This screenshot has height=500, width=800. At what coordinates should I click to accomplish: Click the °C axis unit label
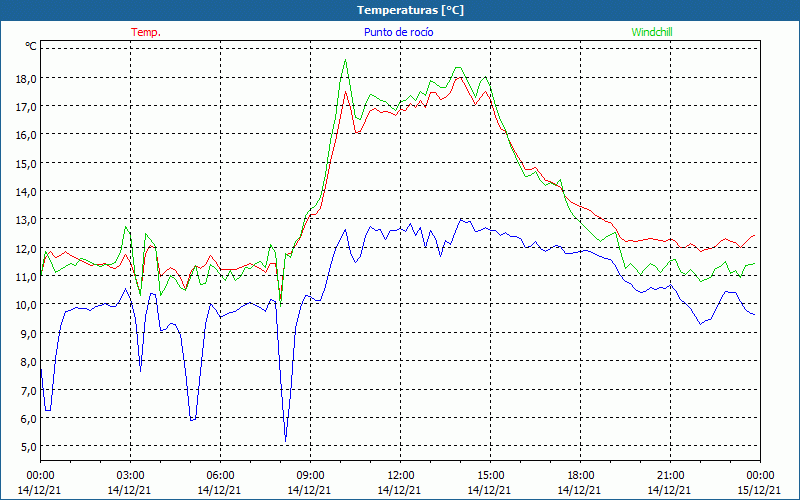(x=31, y=46)
